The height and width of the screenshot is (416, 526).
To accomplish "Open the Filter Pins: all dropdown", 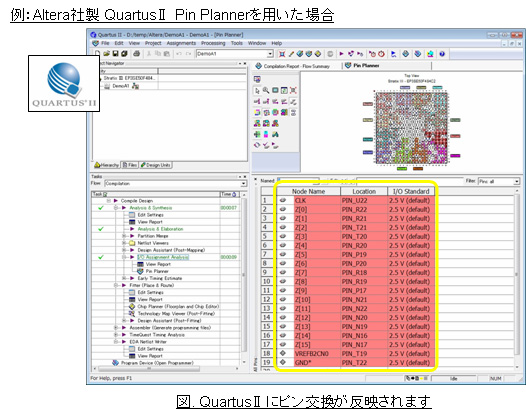I will coord(517,181).
